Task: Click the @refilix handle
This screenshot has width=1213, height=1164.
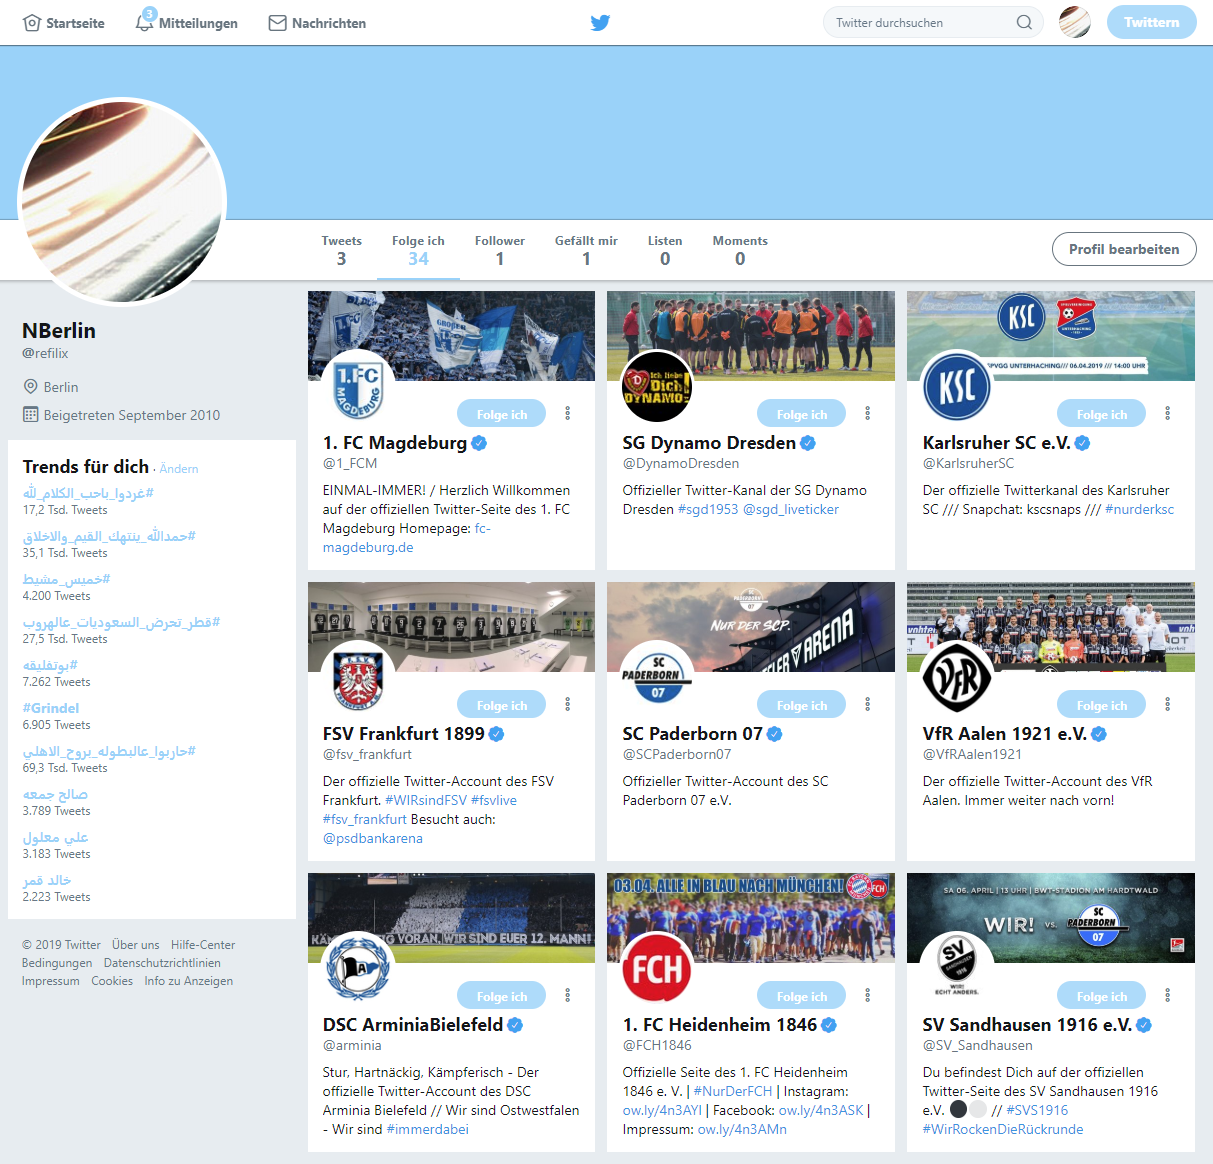Action: (x=45, y=353)
